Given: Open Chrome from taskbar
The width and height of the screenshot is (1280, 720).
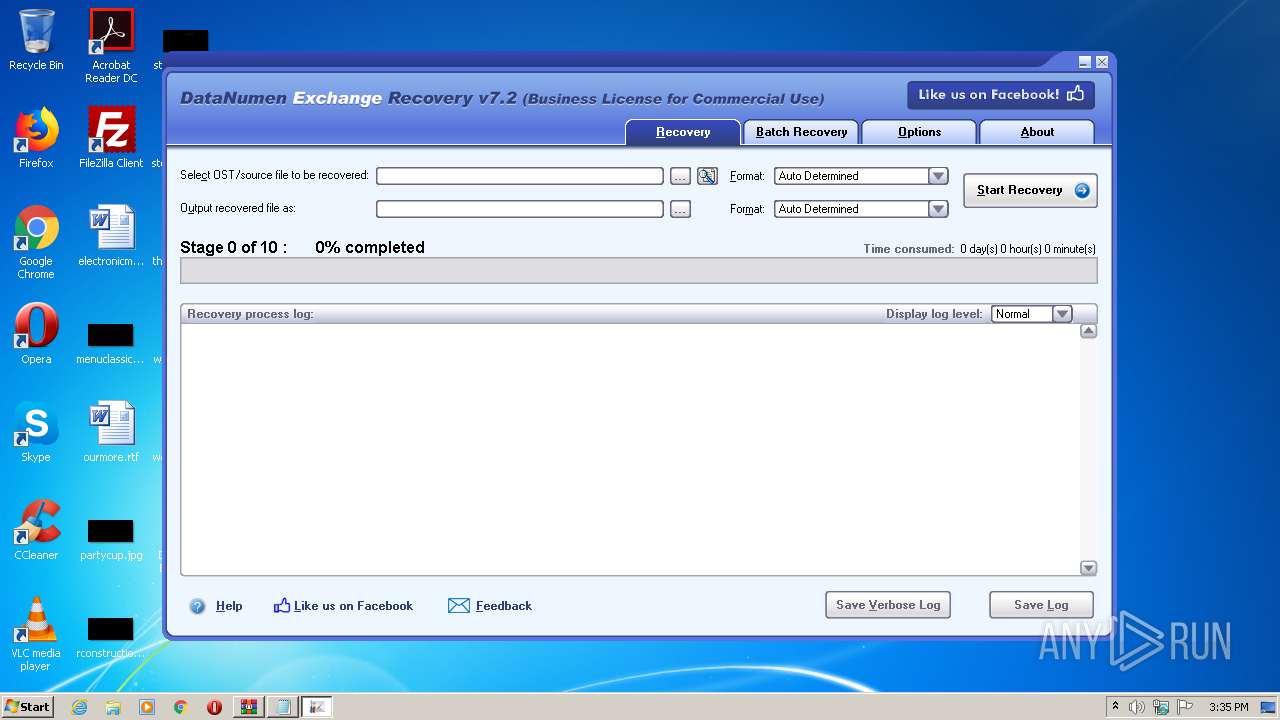Looking at the screenshot, I should 181,707.
